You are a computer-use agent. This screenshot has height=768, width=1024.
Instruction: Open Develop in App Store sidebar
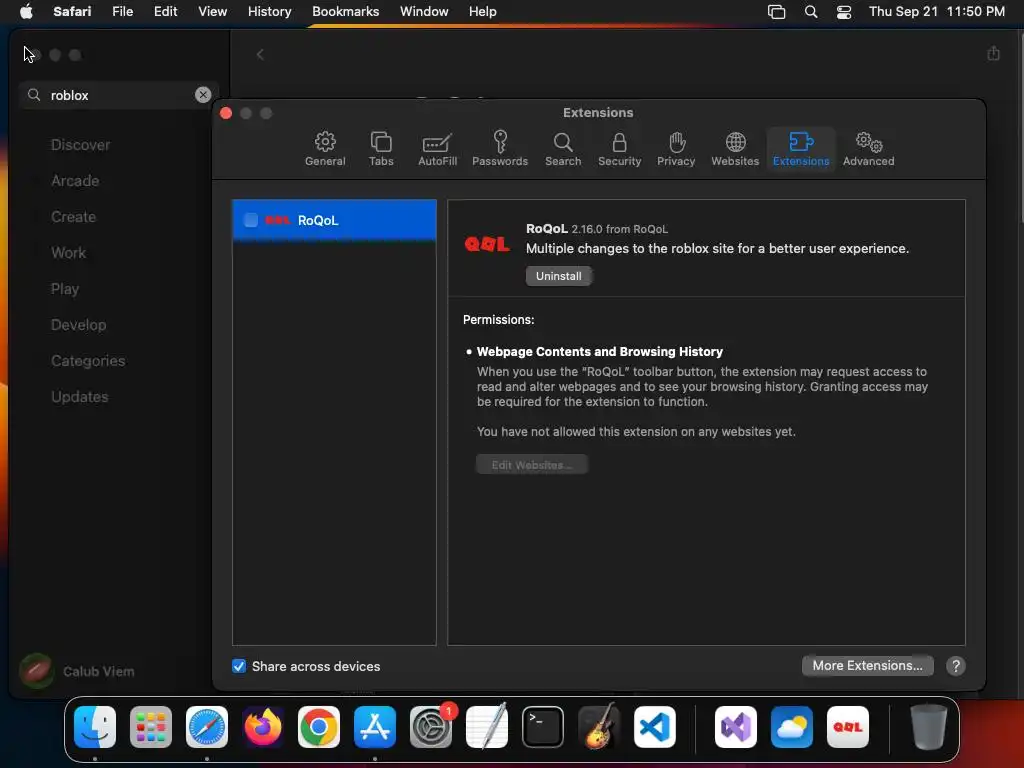coord(78,325)
